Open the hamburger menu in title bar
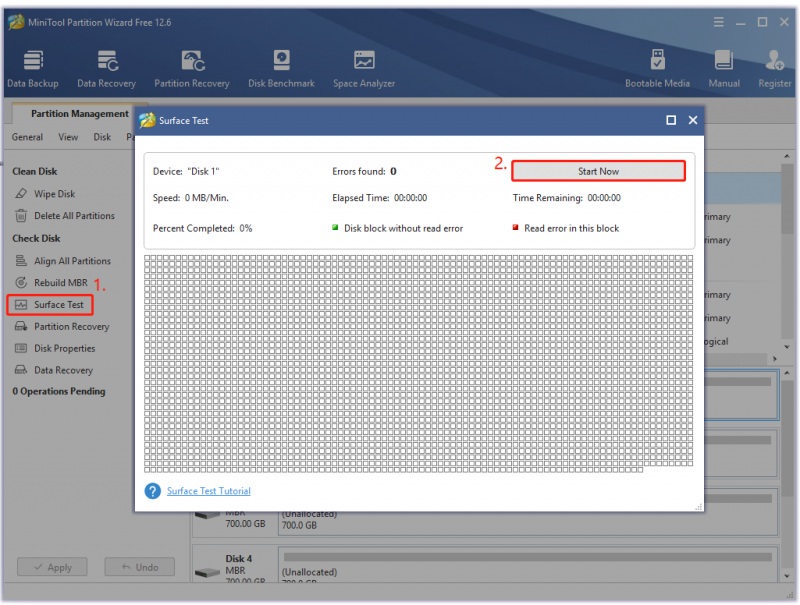Image resolution: width=800 pixels, height=605 pixels. click(718, 22)
